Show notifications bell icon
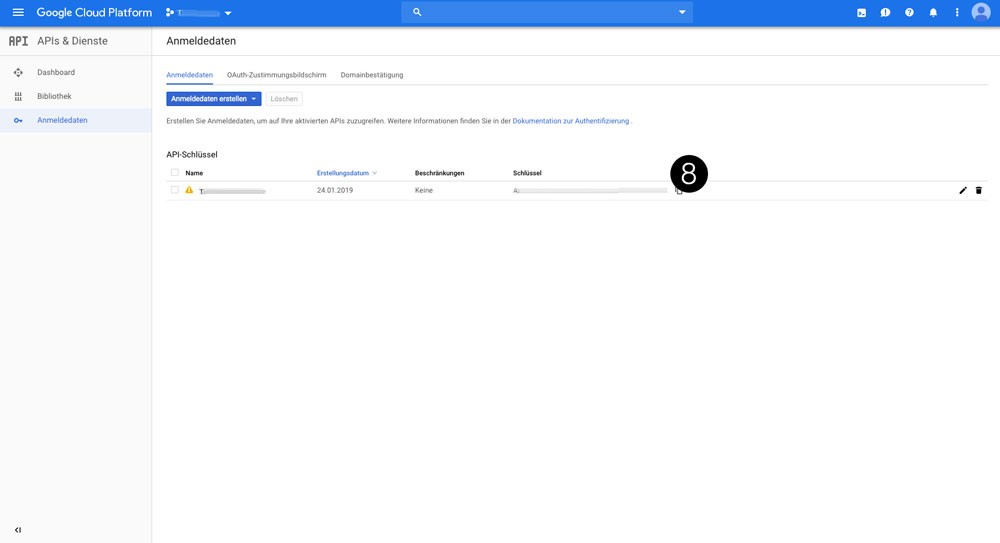1000x543 pixels. (x=933, y=13)
